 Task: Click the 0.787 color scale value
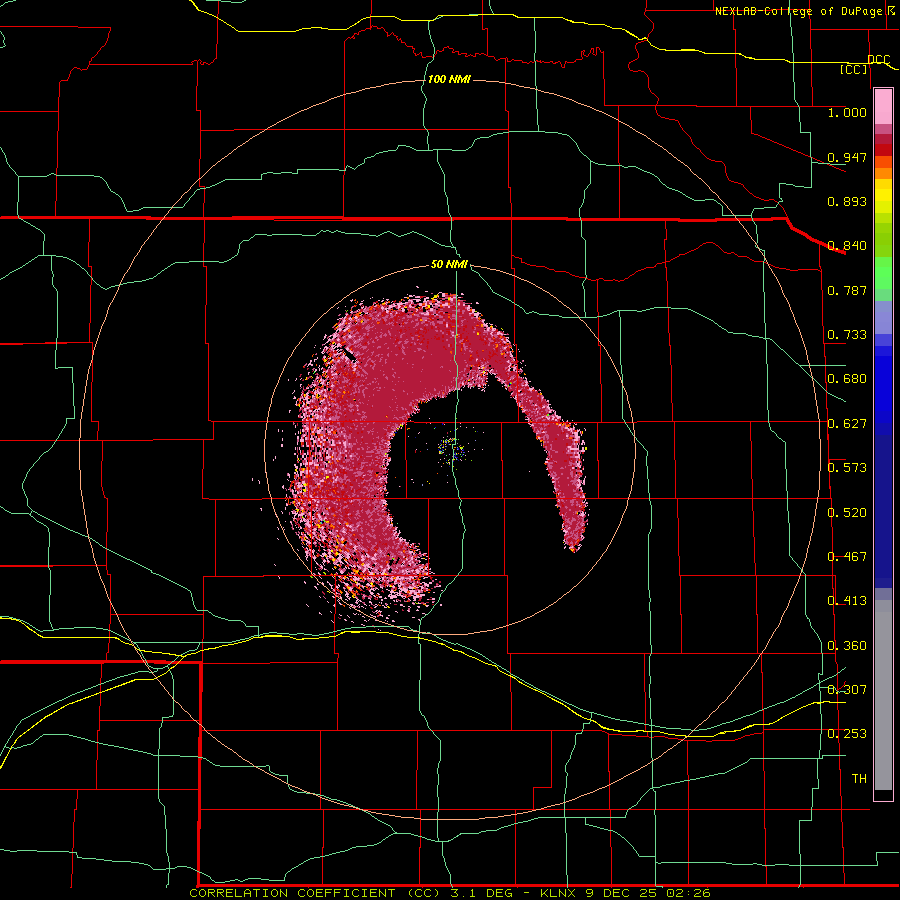pos(847,290)
